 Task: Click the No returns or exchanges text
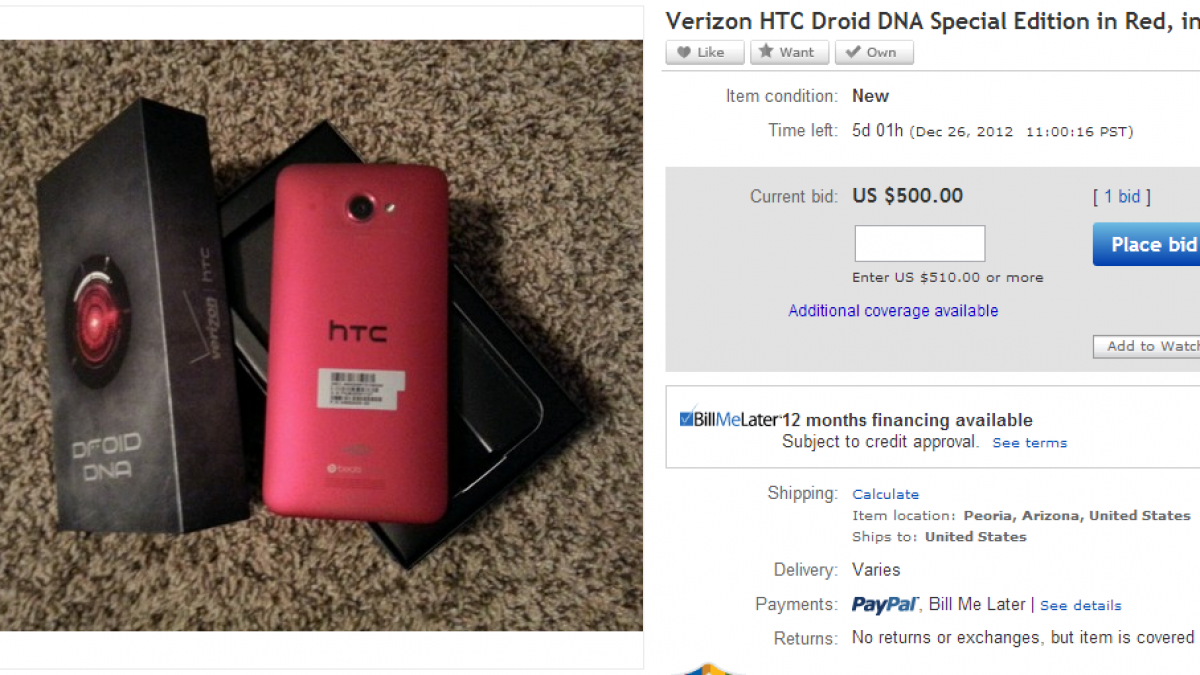[x=1022, y=637]
